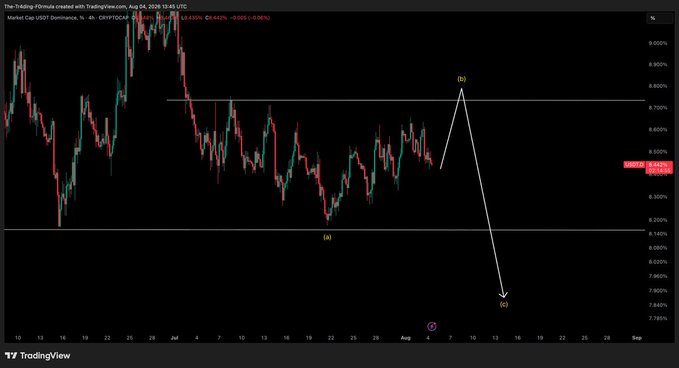Screen dimensions: 679x368
Task: Select the yellow (a) wave label
Action: pos(327,237)
